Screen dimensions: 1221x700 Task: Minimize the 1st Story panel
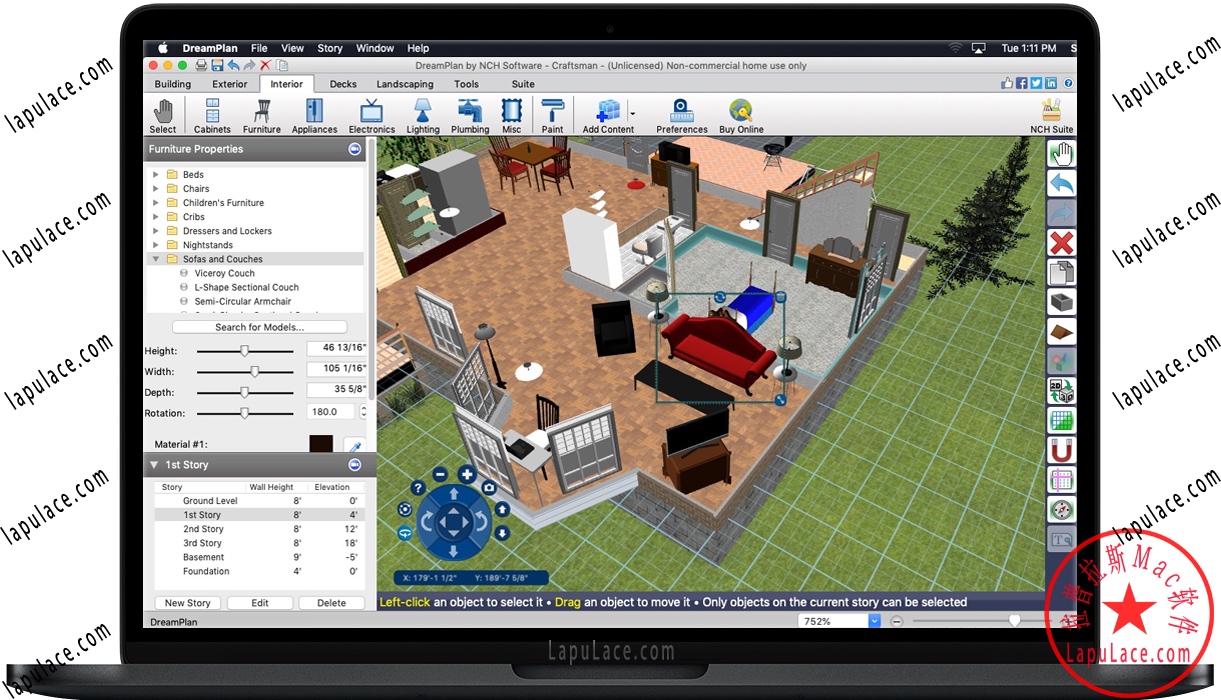[x=355, y=465]
